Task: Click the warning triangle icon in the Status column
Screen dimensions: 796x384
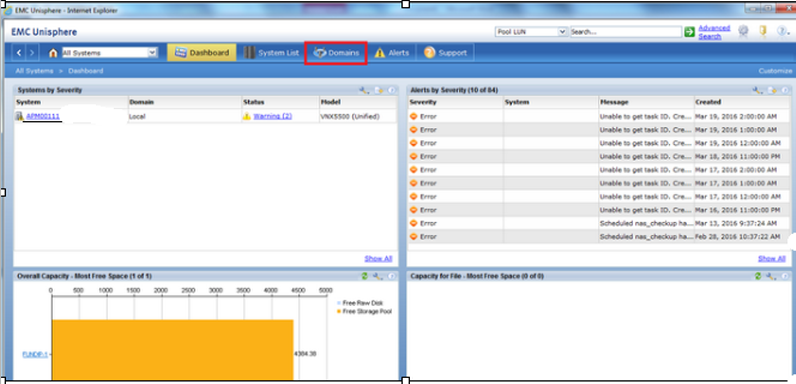Action: tap(247, 116)
